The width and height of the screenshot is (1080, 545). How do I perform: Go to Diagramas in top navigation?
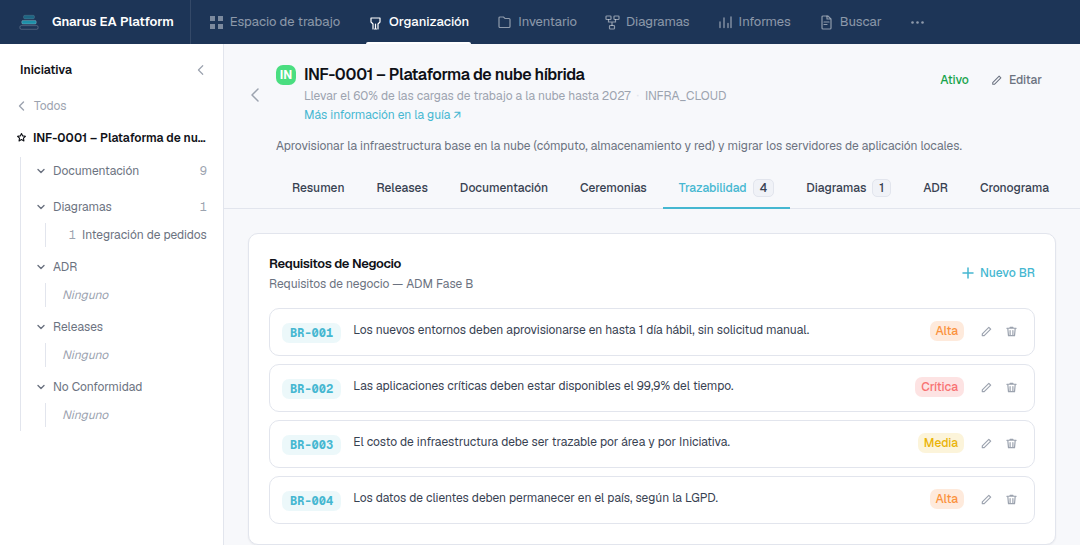click(x=647, y=22)
